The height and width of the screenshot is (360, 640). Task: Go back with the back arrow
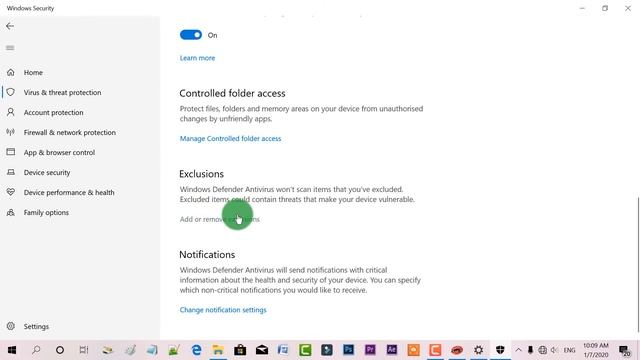coord(10,26)
